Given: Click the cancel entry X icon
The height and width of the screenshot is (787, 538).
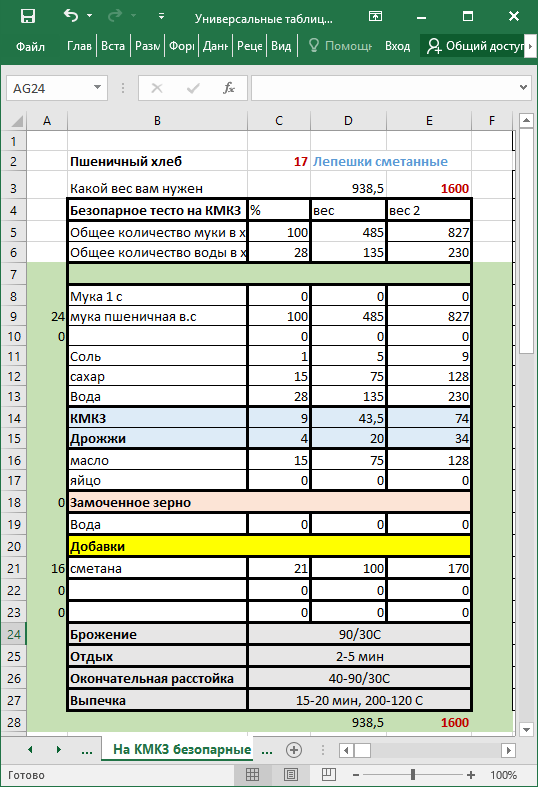Looking at the screenshot, I should pos(157,88).
